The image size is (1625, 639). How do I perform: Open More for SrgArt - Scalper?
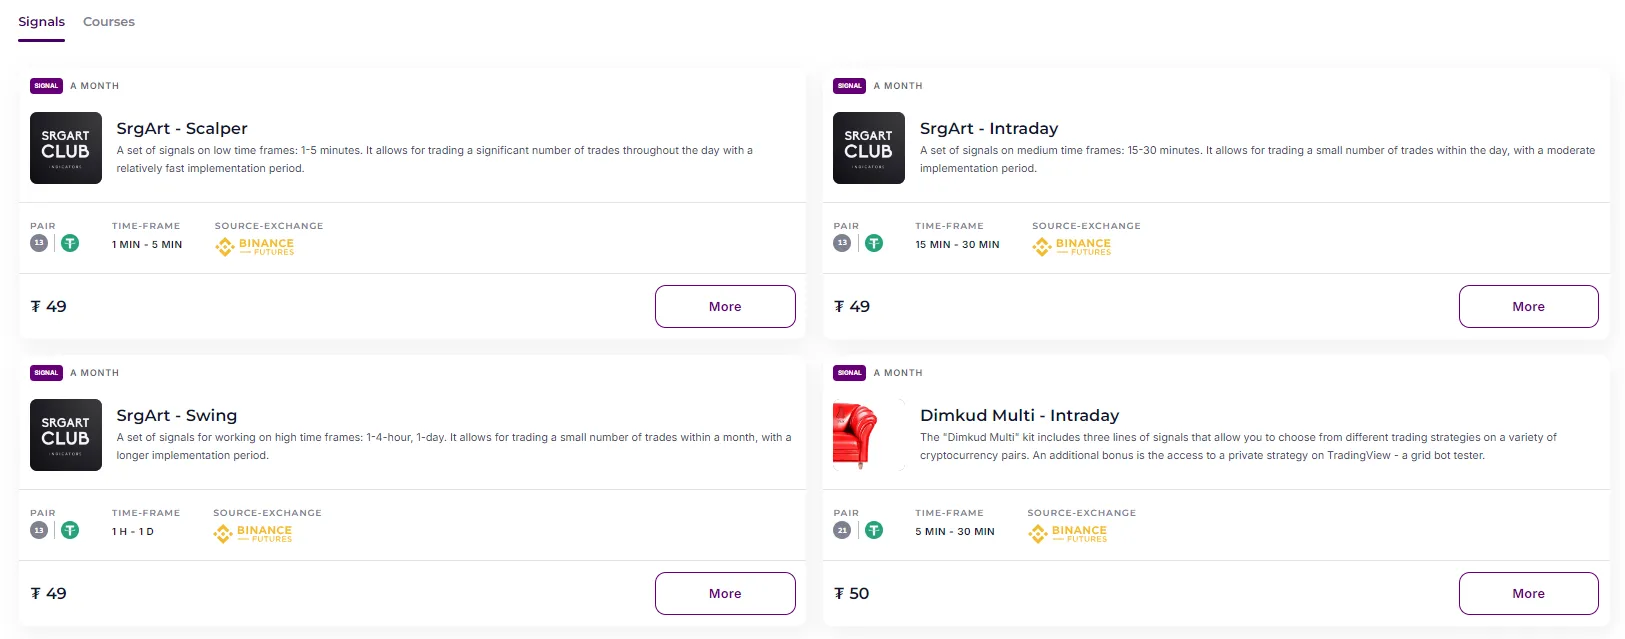point(725,306)
